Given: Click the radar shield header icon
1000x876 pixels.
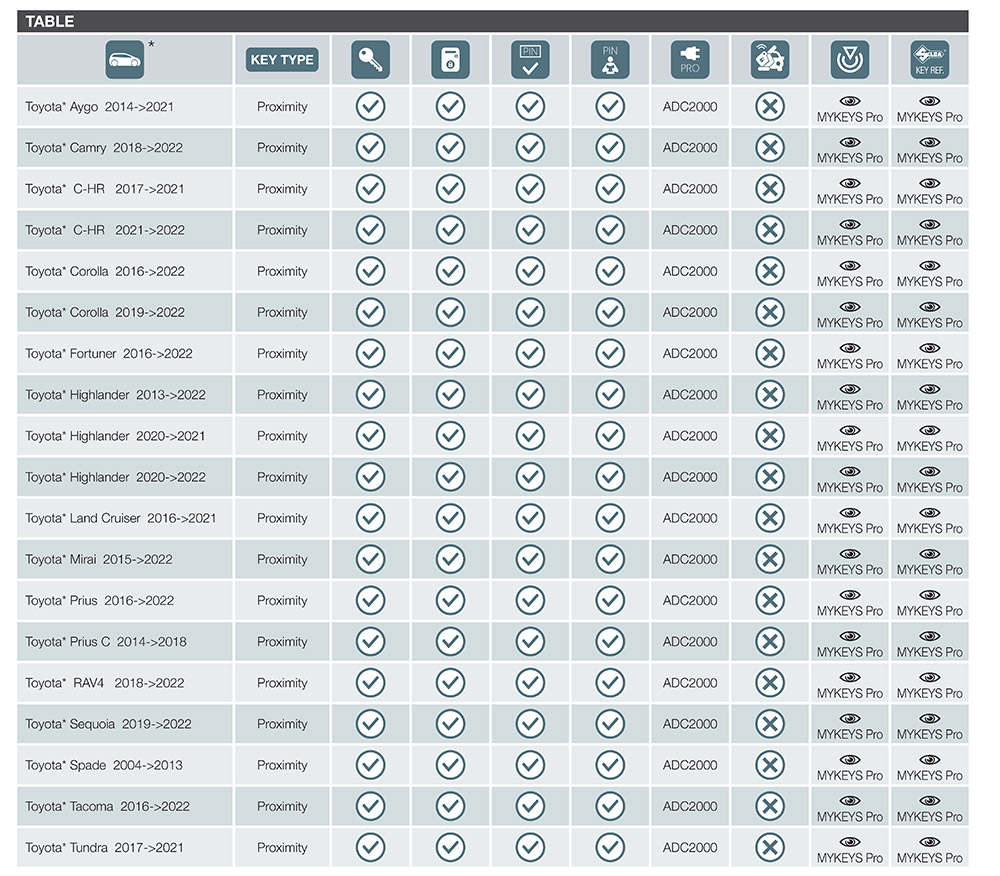Looking at the screenshot, I should click(850, 60).
